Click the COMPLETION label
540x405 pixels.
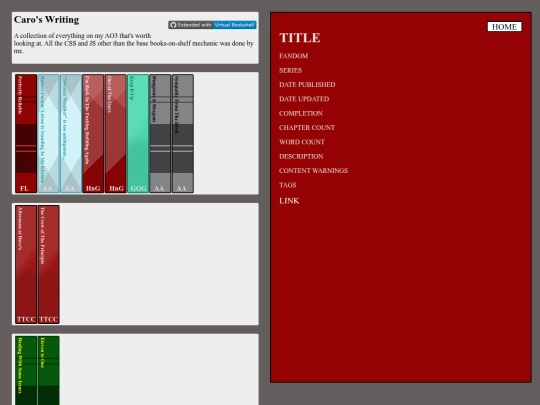301,113
